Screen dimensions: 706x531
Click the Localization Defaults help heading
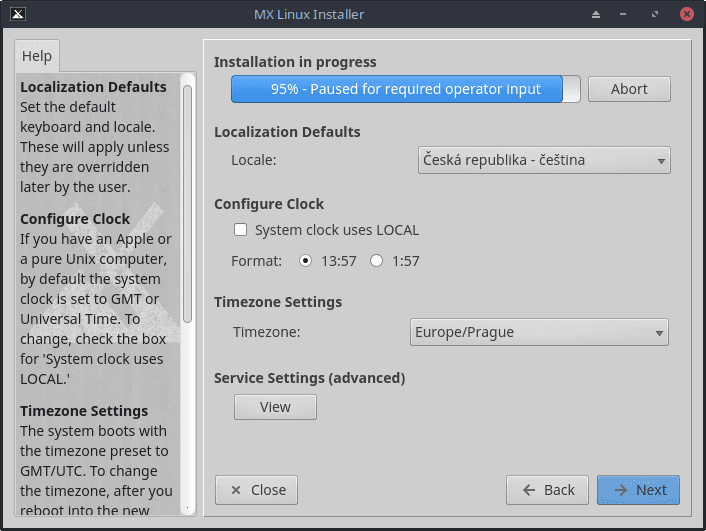[x=93, y=86]
